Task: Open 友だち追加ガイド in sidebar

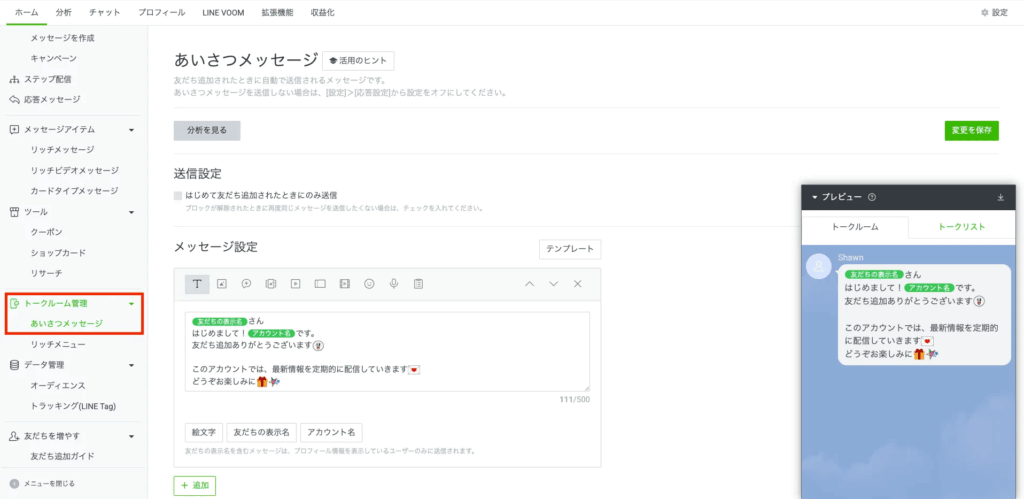Action: coord(63,456)
